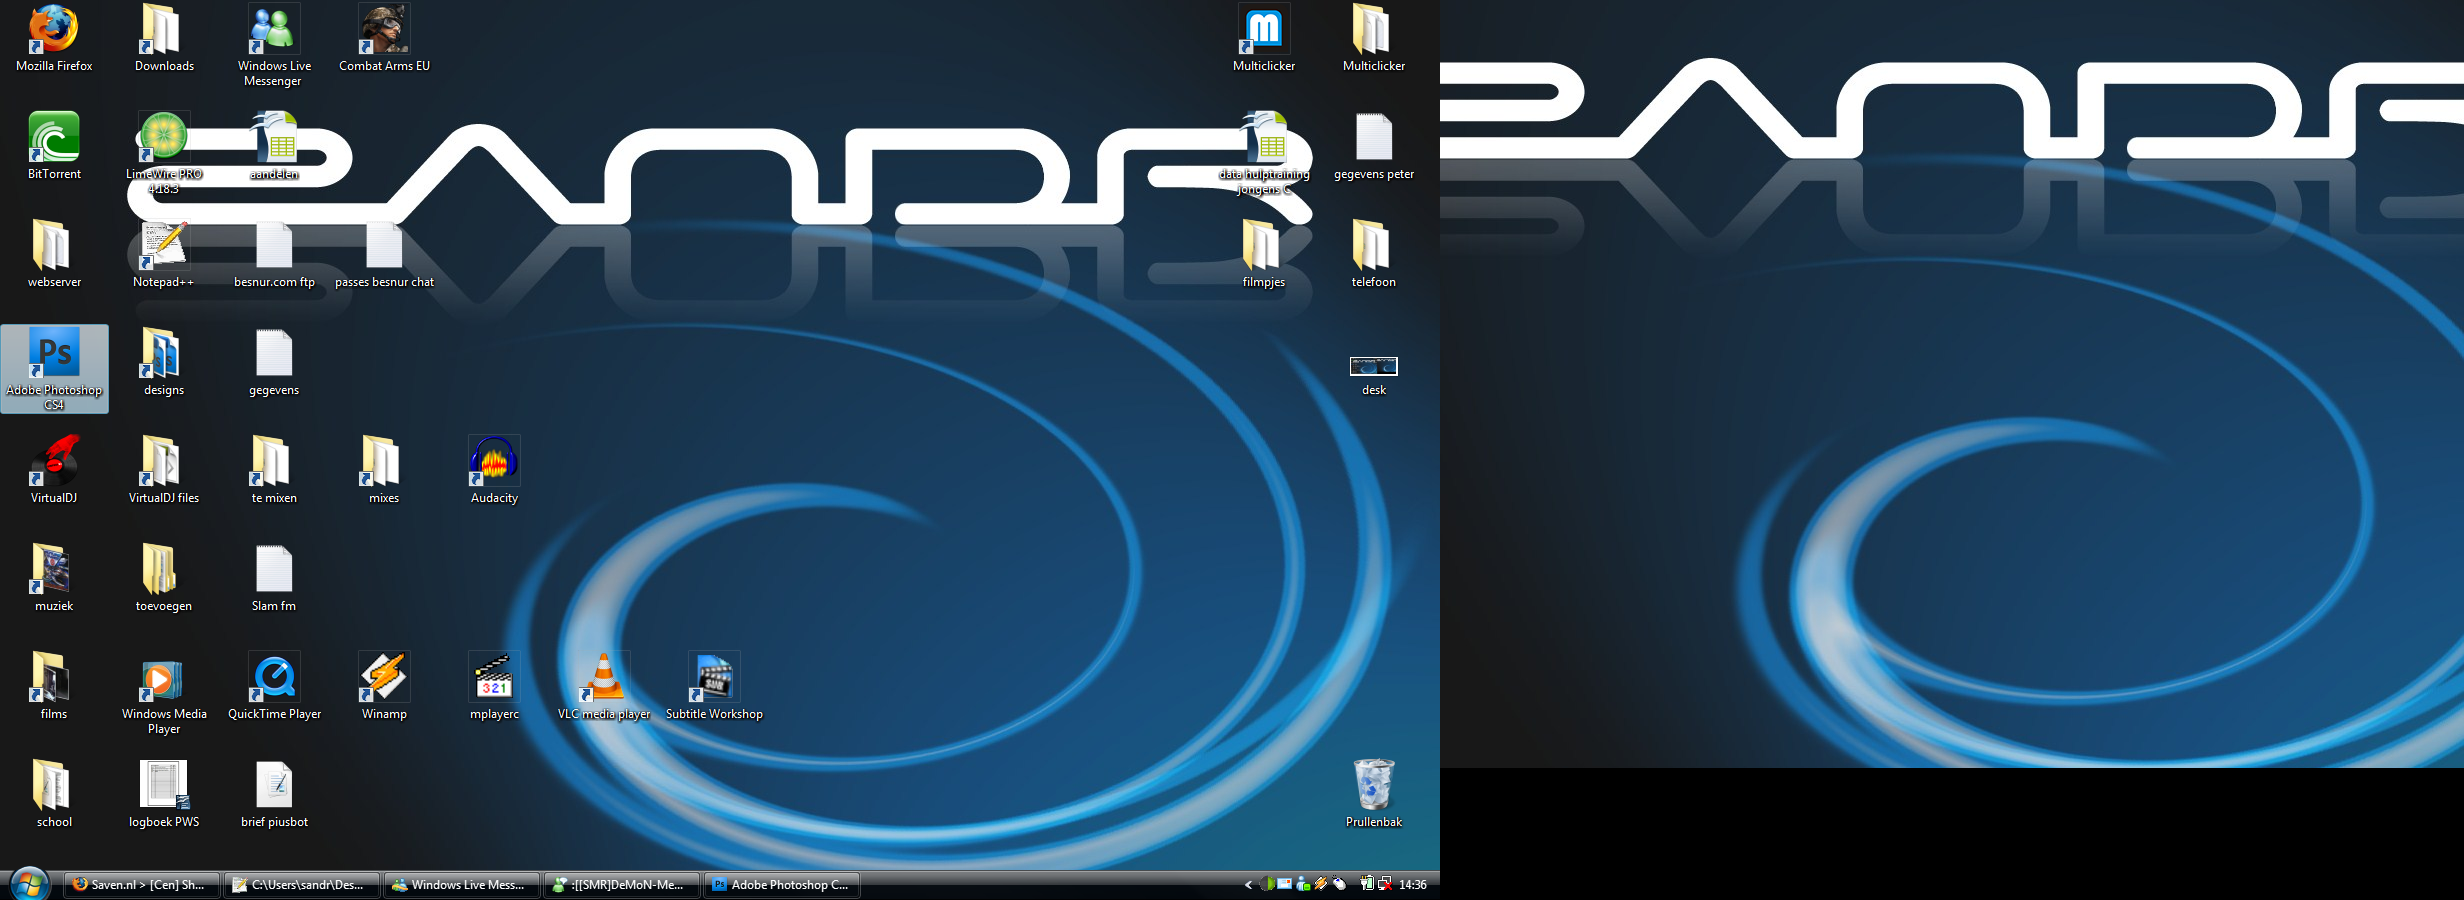
Task: Click the Messenger status tray icon
Action: [1303, 884]
